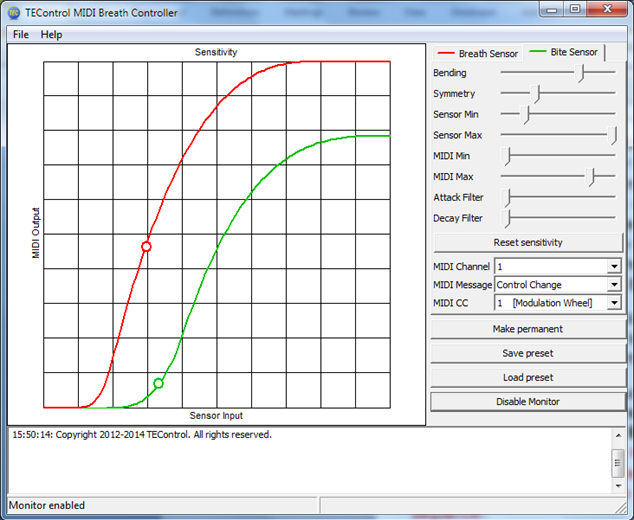Switch to the Breath Sensor tab
Screen dimensions: 634x520
coord(478,53)
